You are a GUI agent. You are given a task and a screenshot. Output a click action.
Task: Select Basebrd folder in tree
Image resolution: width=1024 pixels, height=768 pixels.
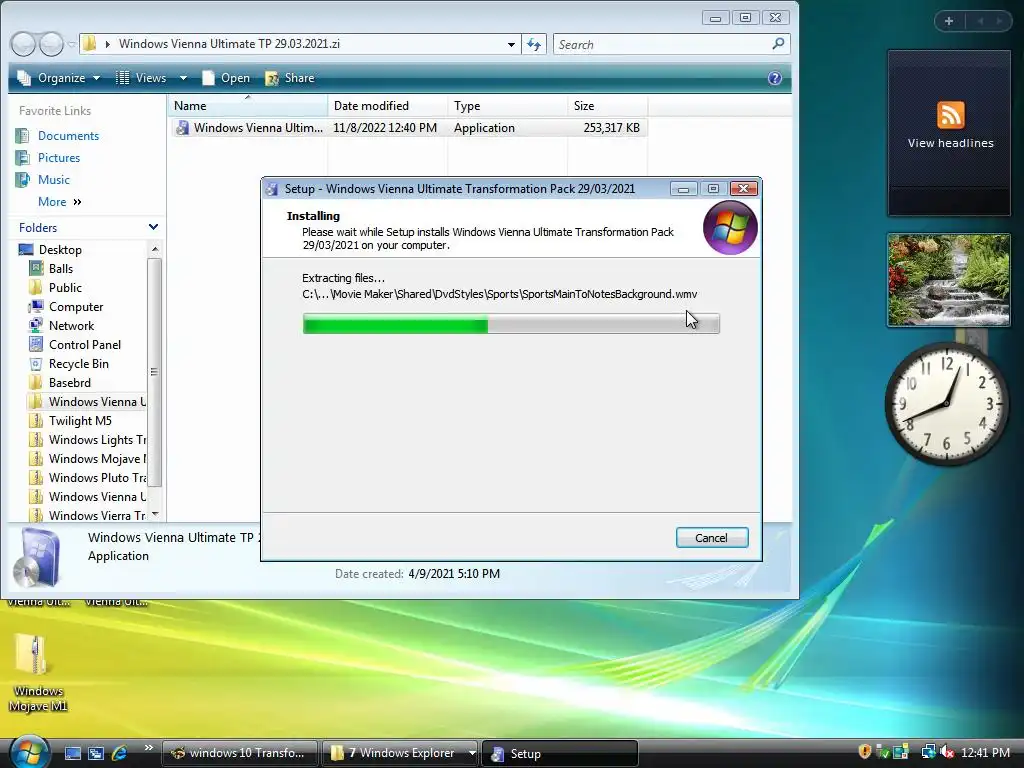69,382
